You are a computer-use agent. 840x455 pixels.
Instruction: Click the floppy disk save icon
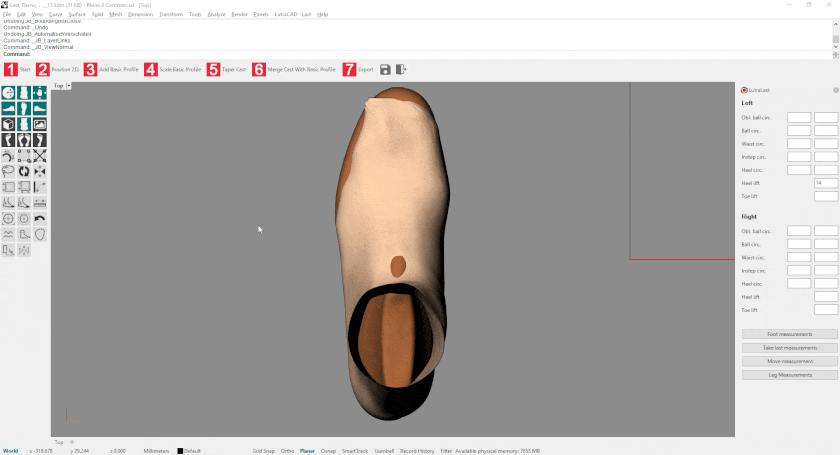click(385, 70)
